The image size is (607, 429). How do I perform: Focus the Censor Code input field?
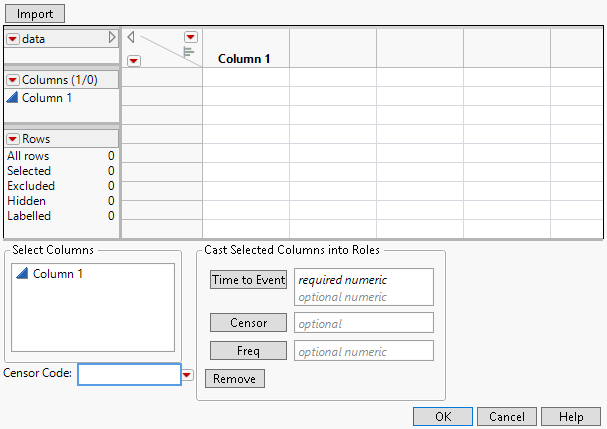pyautogui.click(x=129, y=374)
